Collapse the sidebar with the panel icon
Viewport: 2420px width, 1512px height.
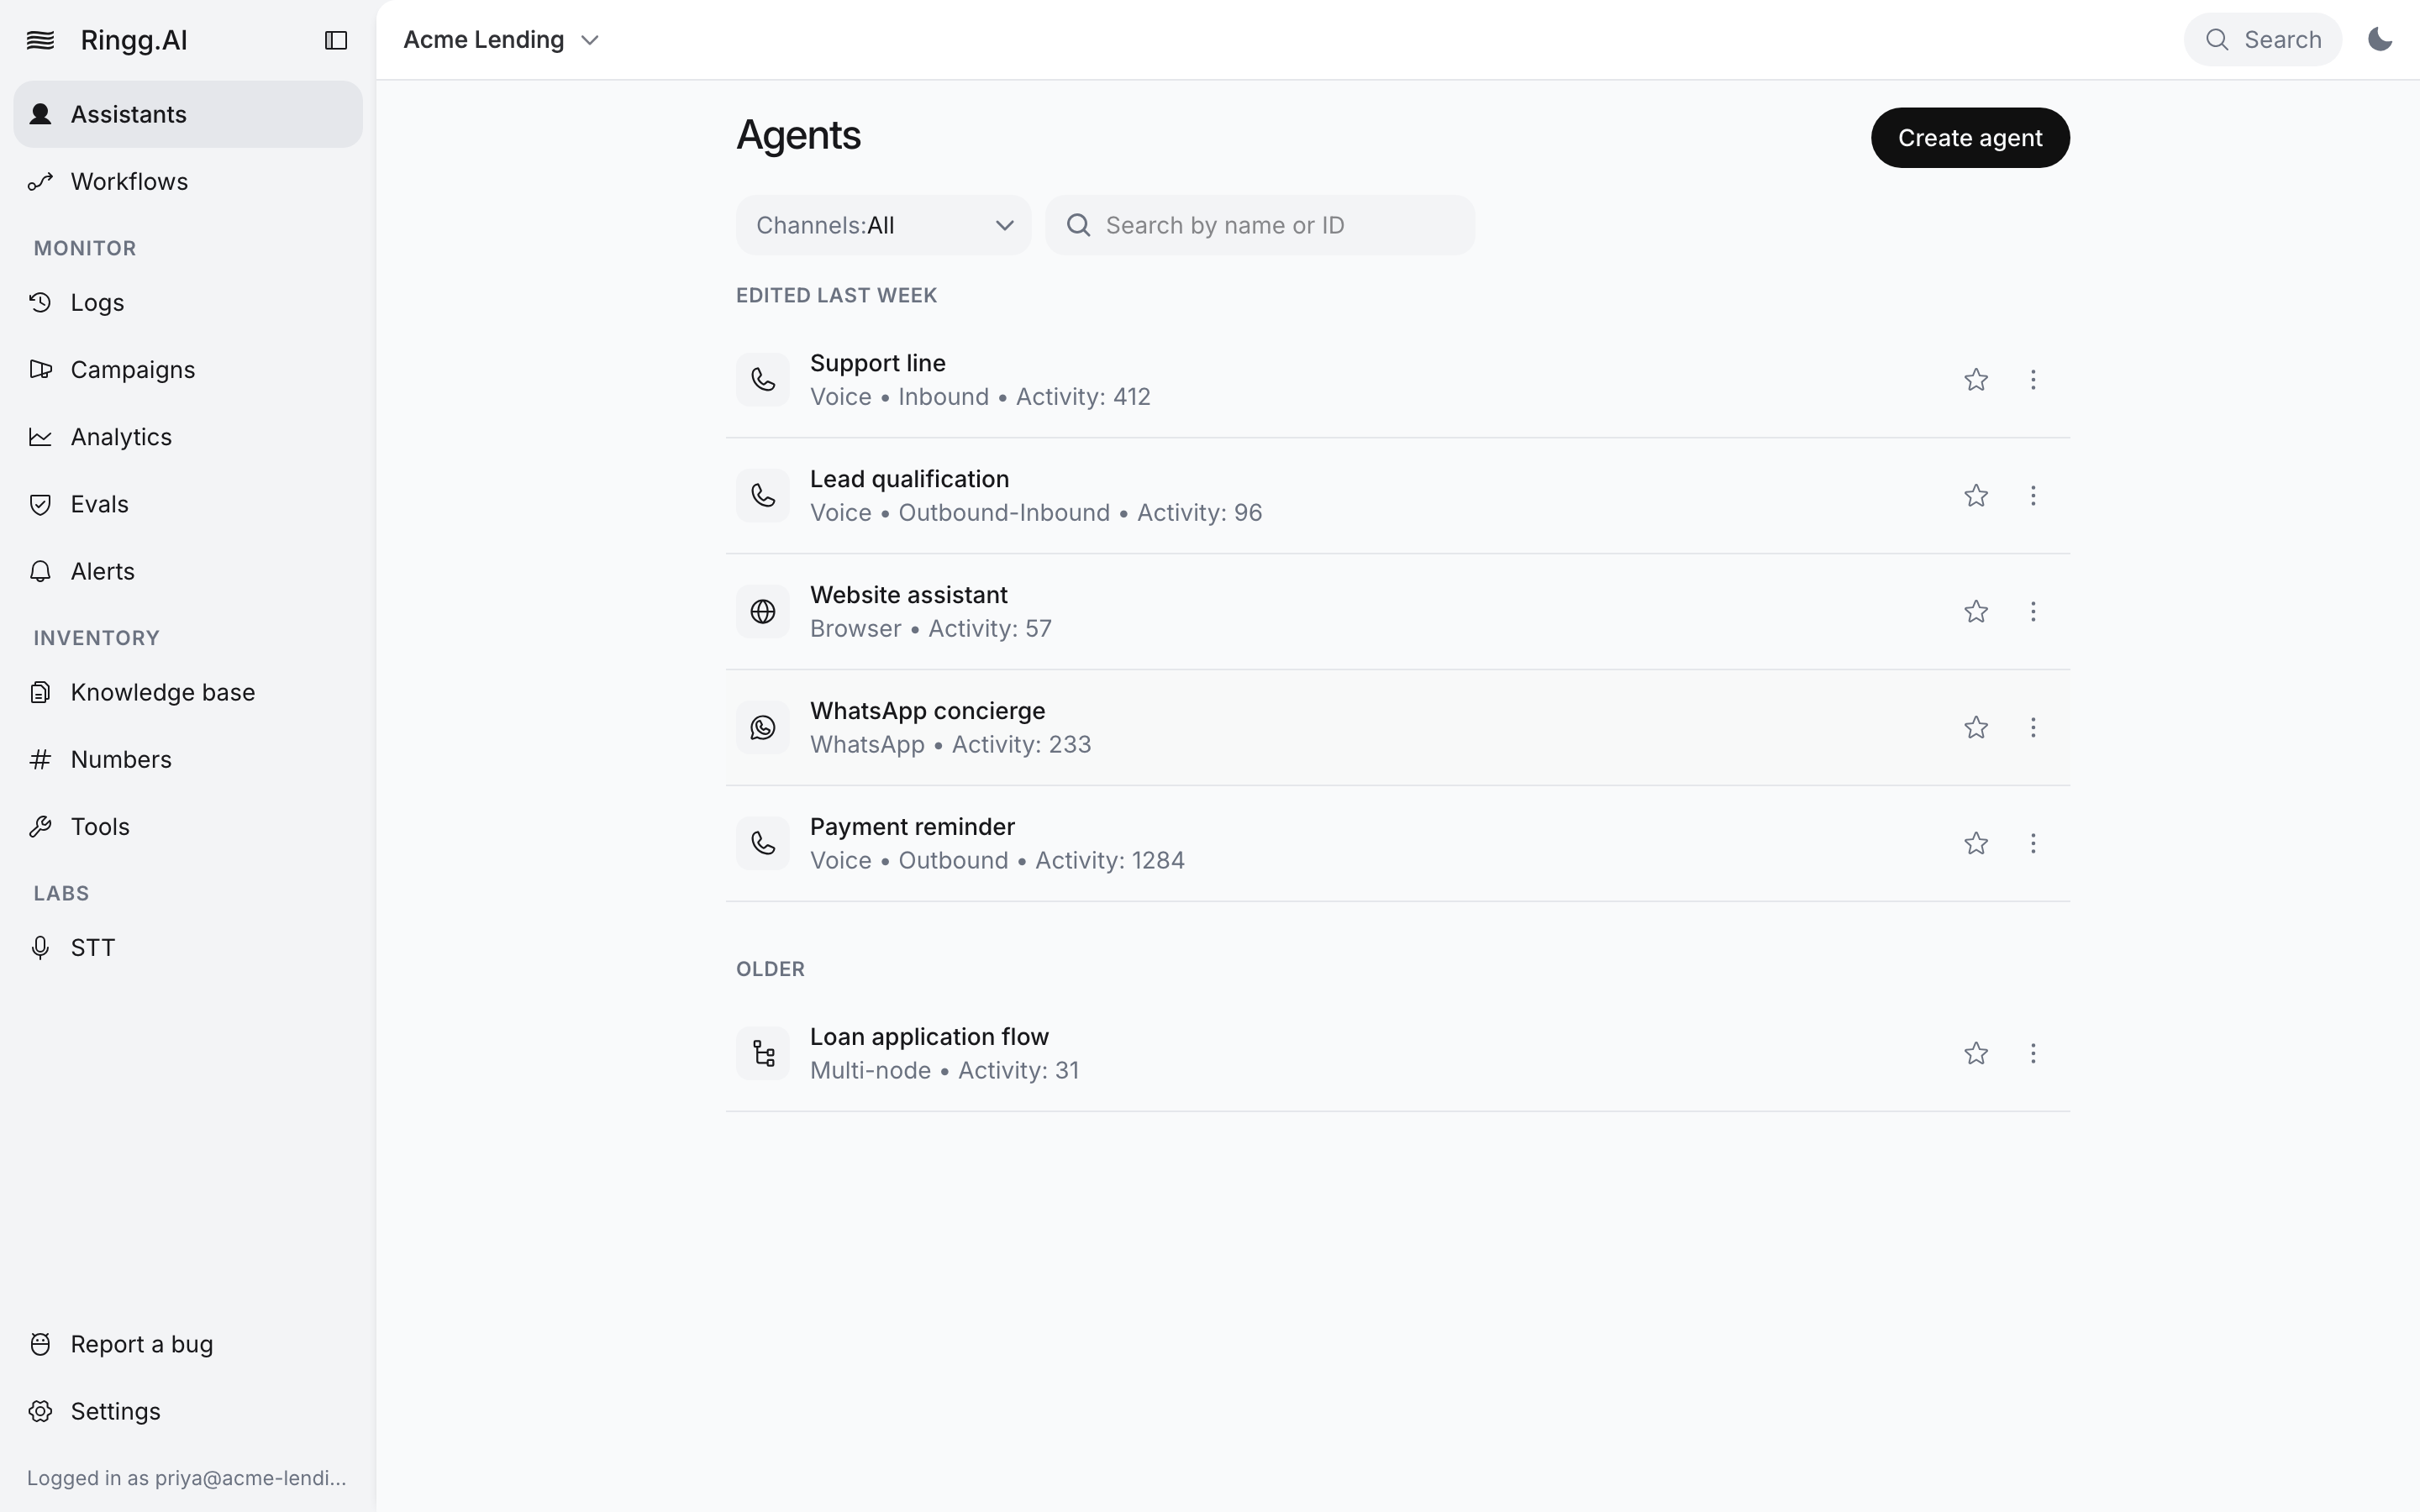[336, 40]
